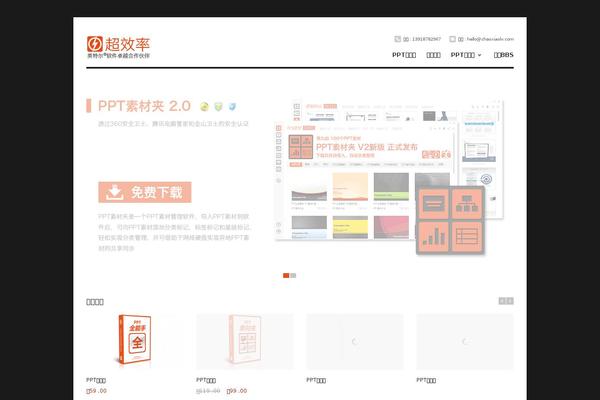
Task: Click the yellow-green 360 badge icon
Action: click(204, 106)
